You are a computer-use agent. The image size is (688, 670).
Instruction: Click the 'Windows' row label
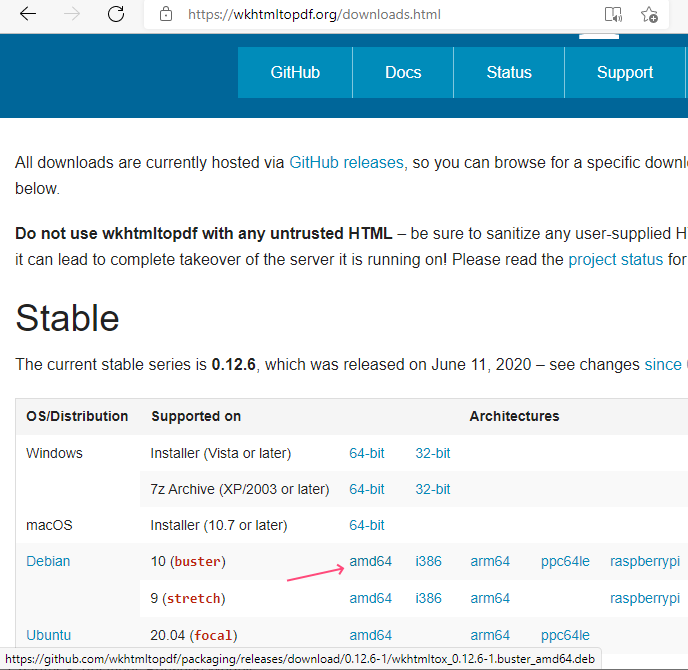coord(54,453)
